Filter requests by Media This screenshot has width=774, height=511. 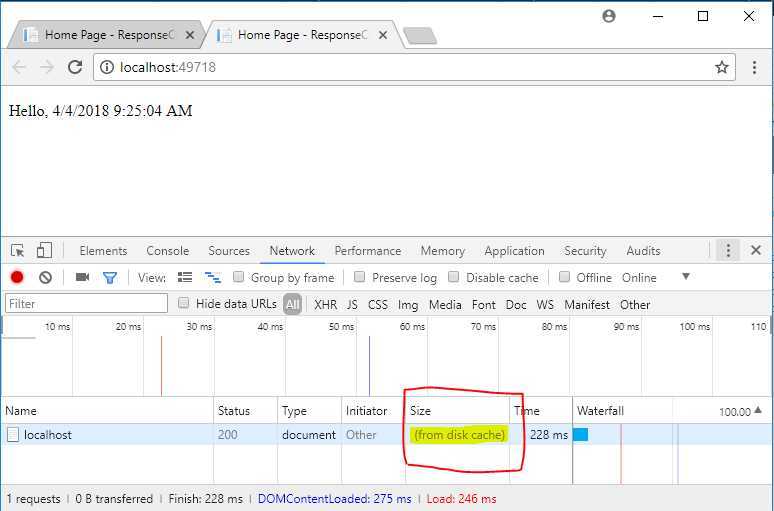click(445, 305)
